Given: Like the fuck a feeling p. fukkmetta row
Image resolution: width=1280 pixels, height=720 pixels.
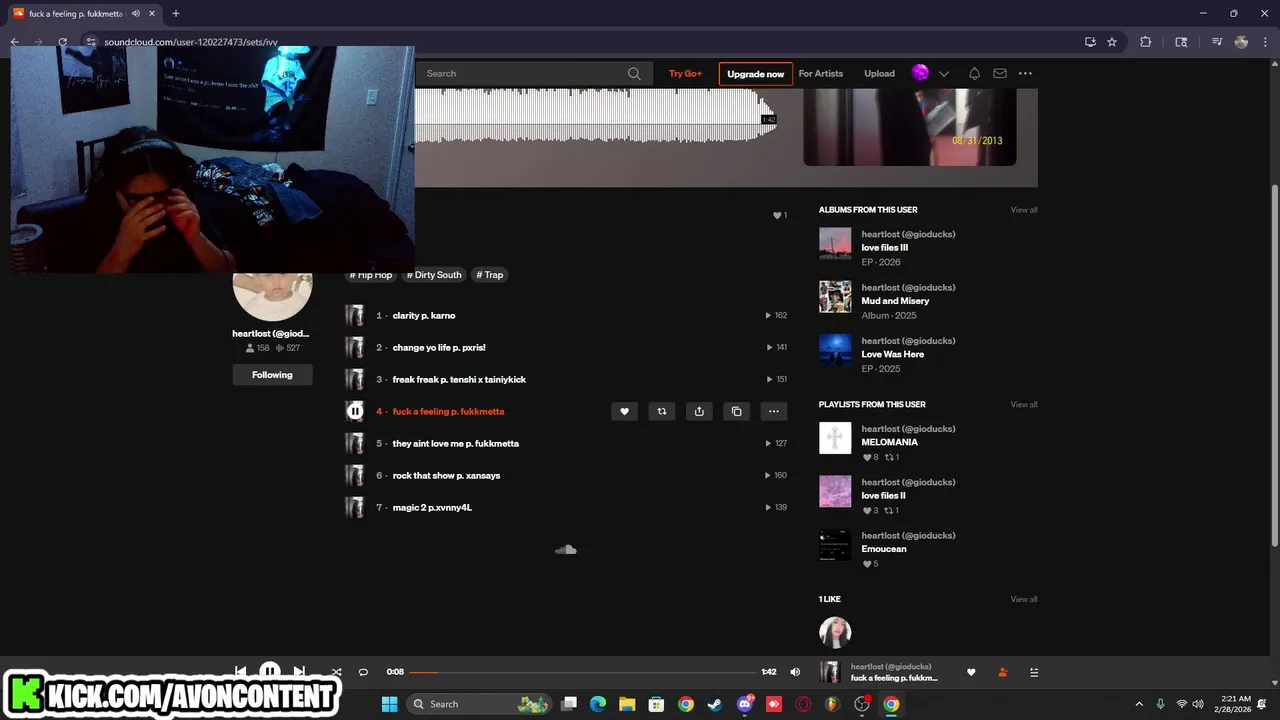Looking at the screenshot, I should point(624,411).
